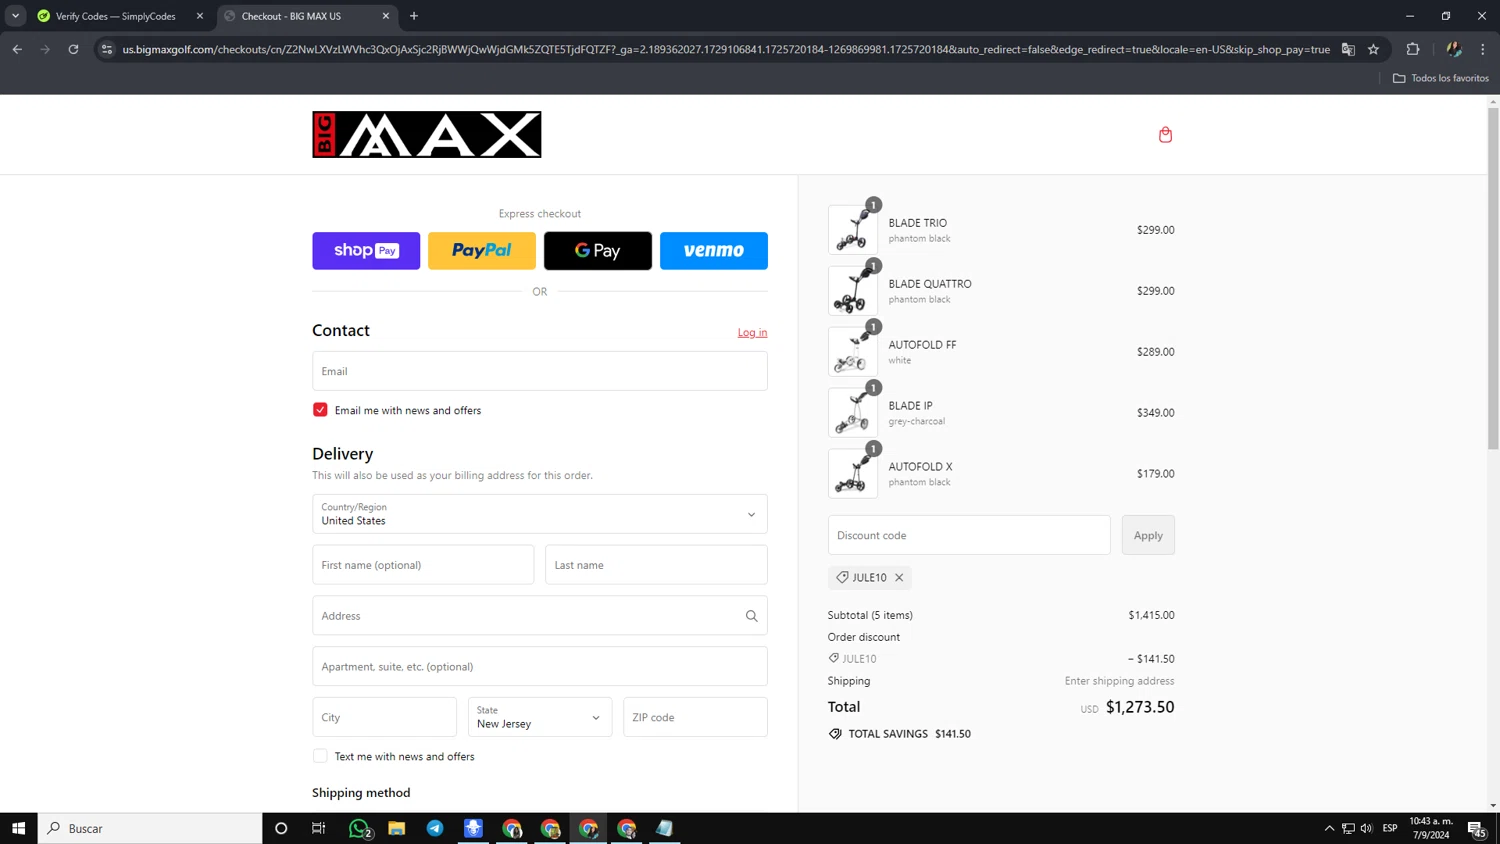Pay with Venmo
This screenshot has width=1500, height=844.
(714, 251)
